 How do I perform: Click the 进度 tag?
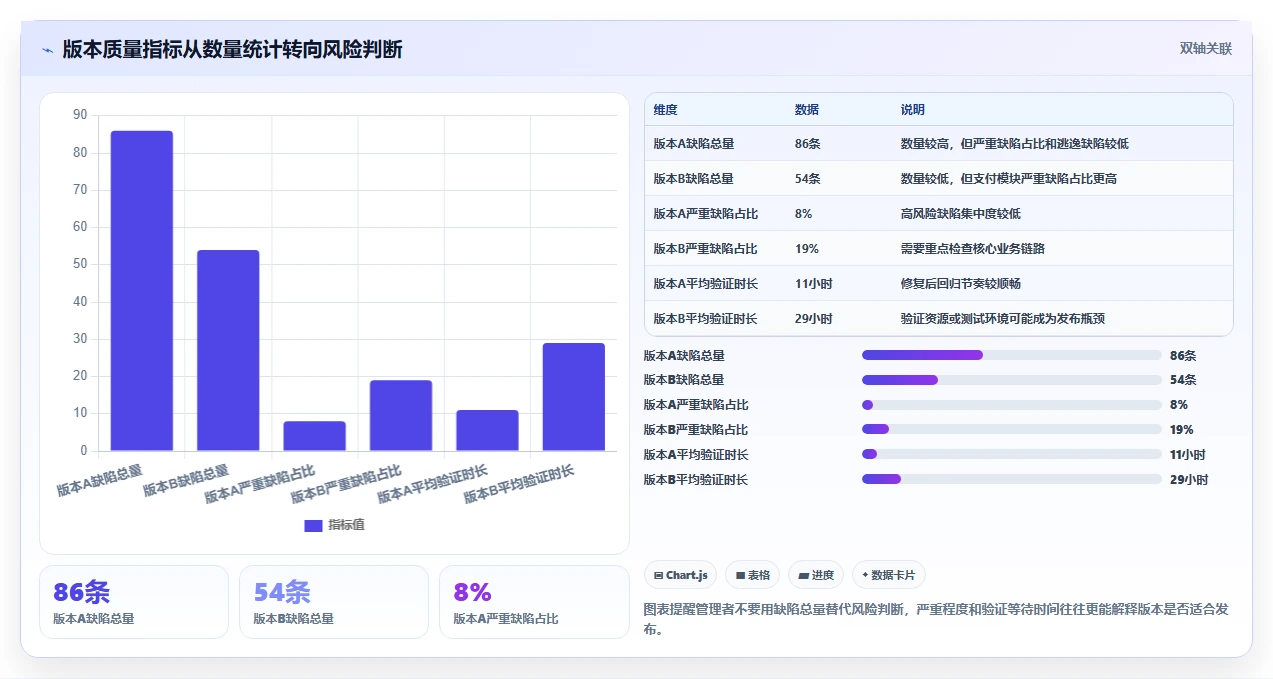[816, 575]
